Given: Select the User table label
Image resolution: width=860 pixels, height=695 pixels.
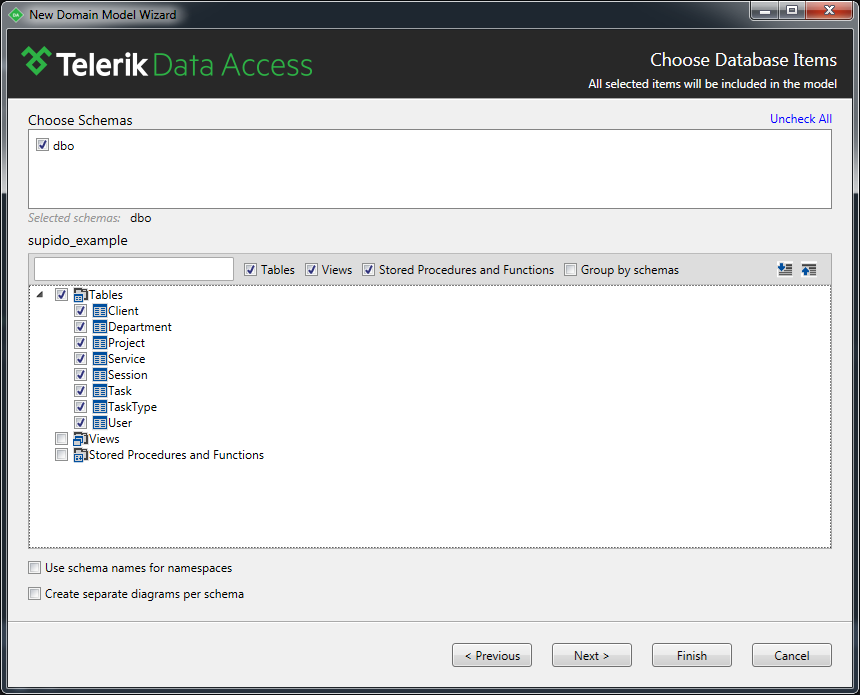Looking at the screenshot, I should click(x=120, y=423).
